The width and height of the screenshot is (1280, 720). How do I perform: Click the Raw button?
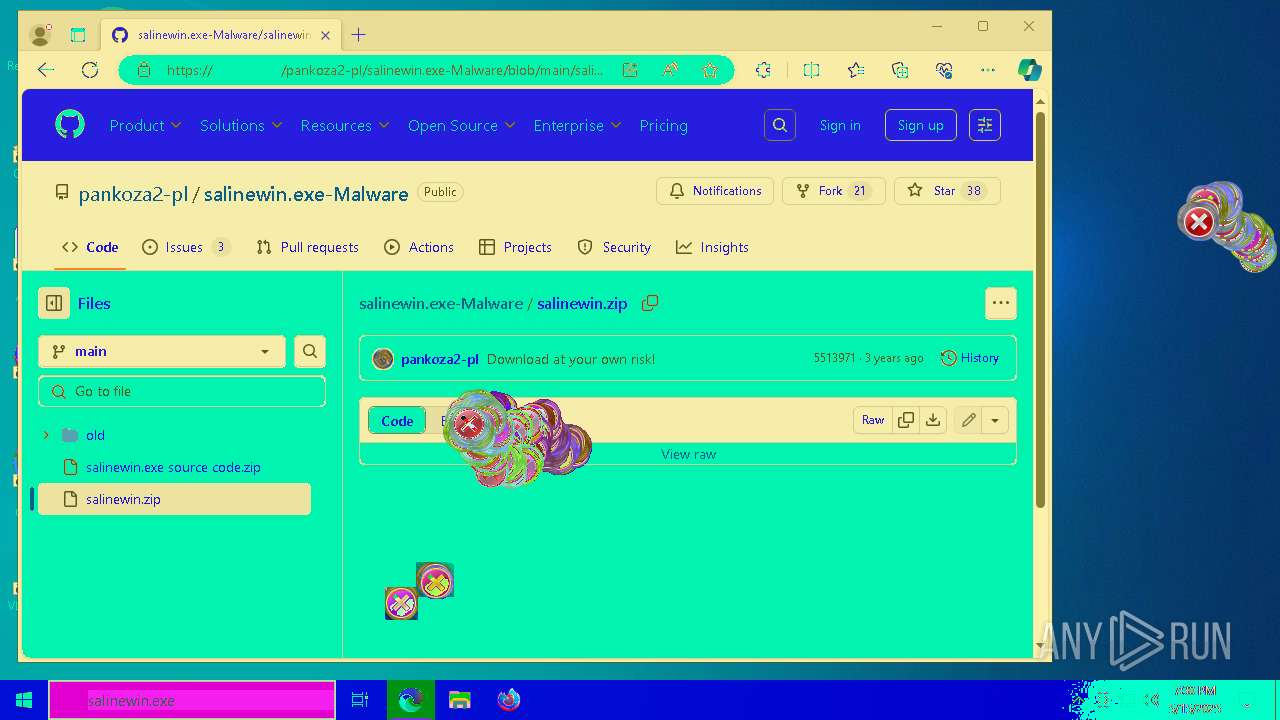(x=873, y=420)
